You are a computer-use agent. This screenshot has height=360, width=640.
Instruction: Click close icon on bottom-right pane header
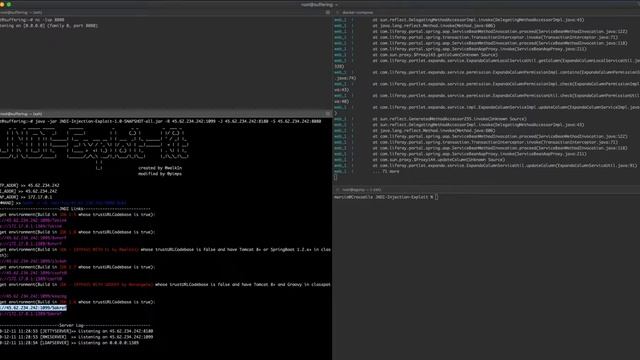tap(337, 190)
